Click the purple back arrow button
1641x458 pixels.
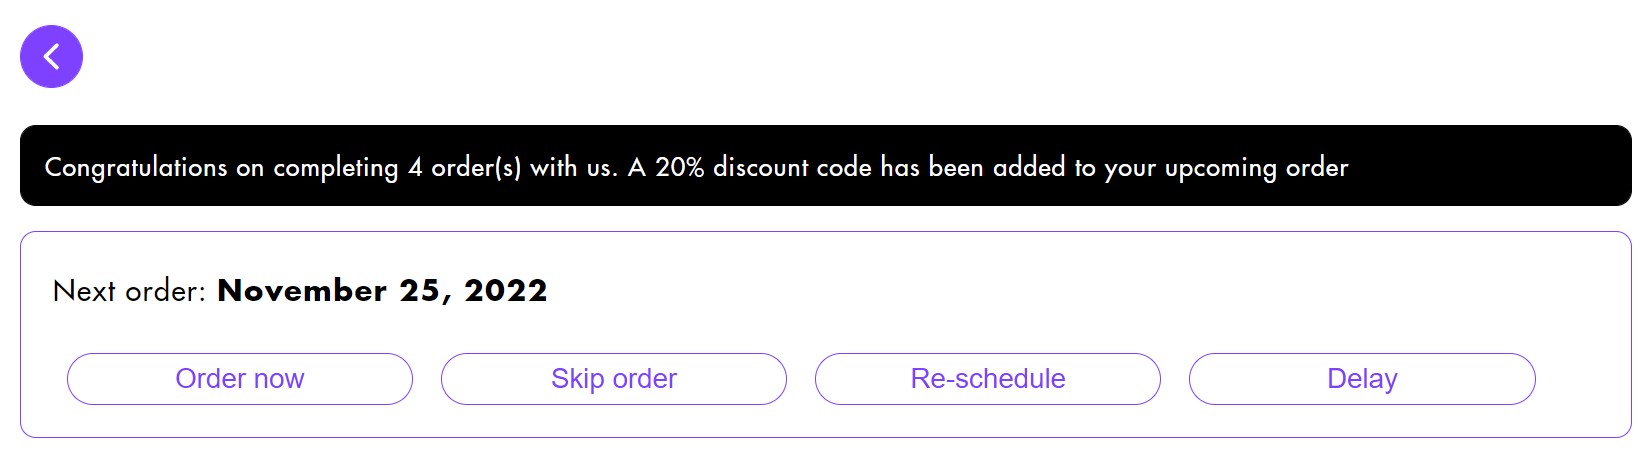coord(51,57)
